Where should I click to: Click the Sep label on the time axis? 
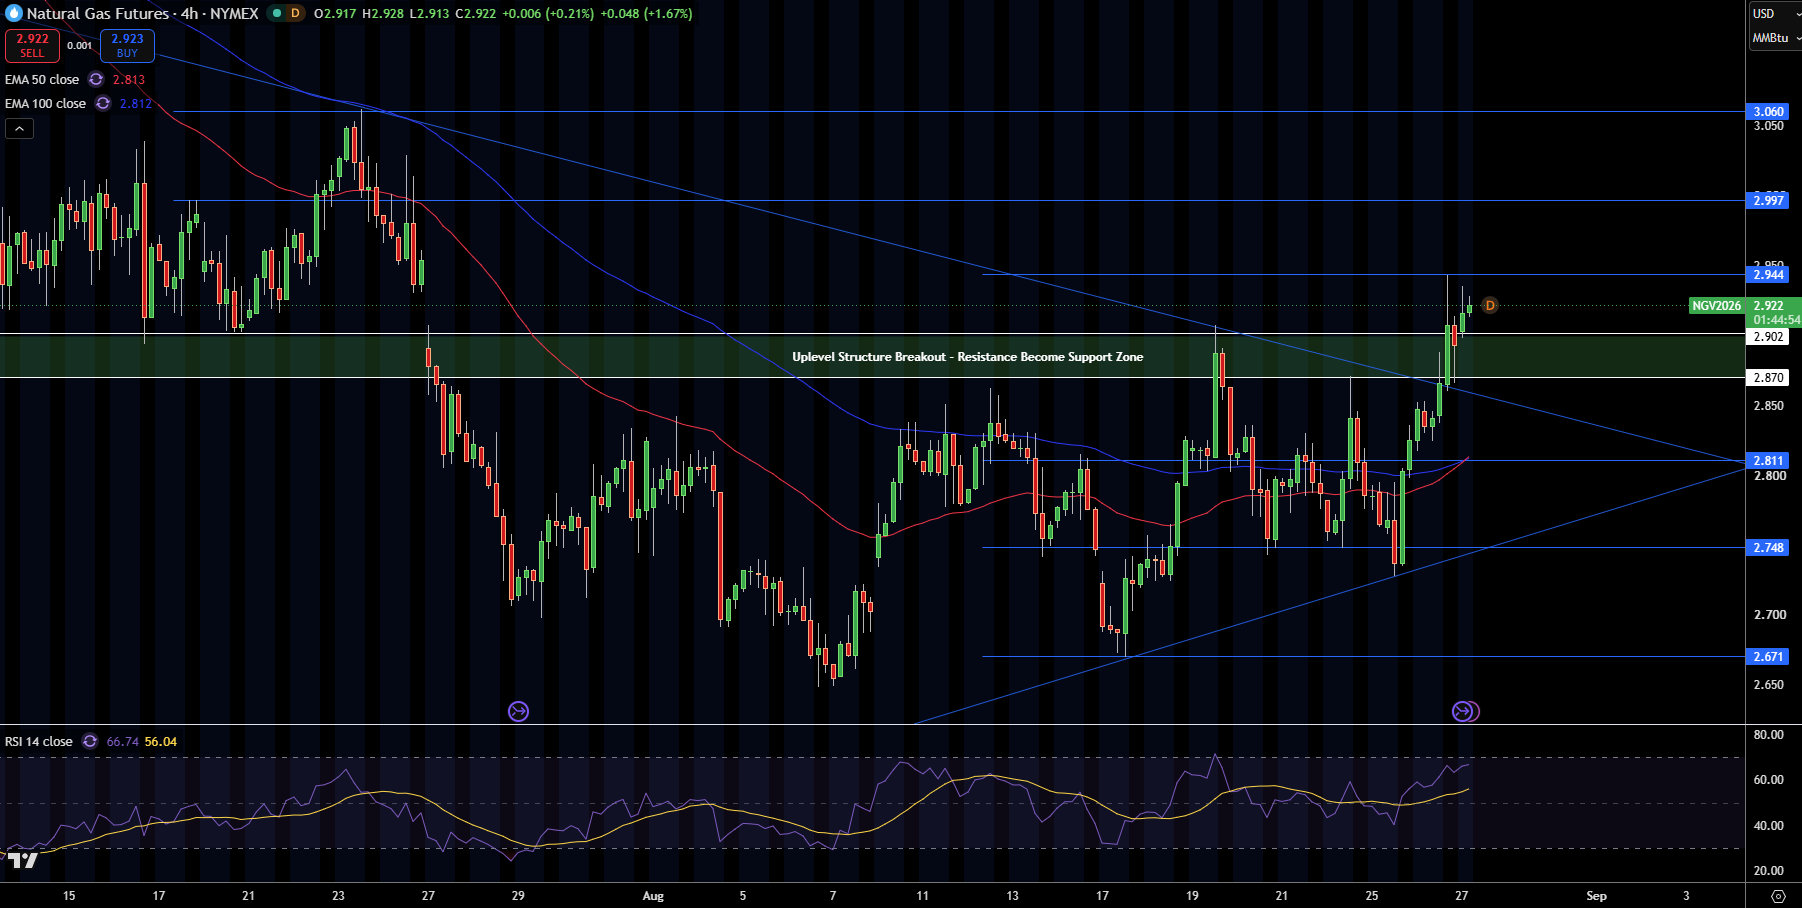pos(1596,895)
